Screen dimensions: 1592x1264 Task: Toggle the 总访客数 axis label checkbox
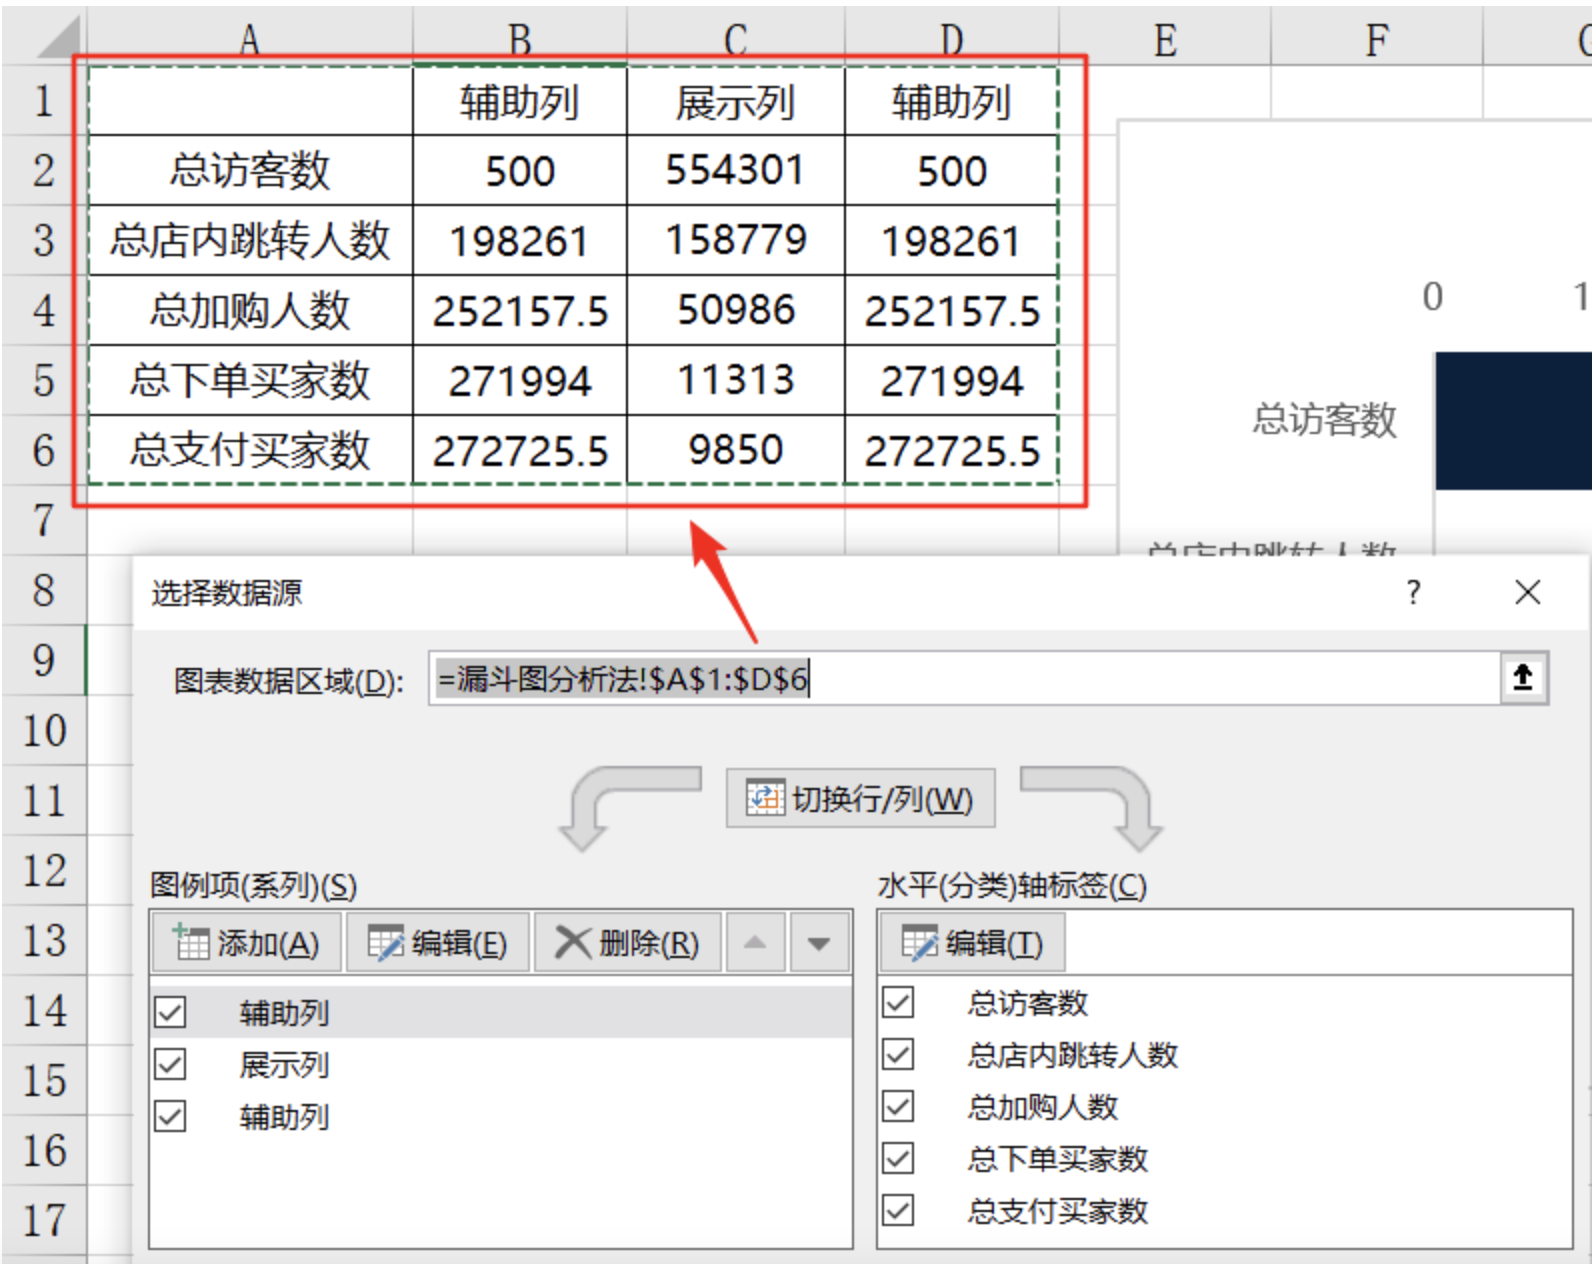tap(898, 1002)
